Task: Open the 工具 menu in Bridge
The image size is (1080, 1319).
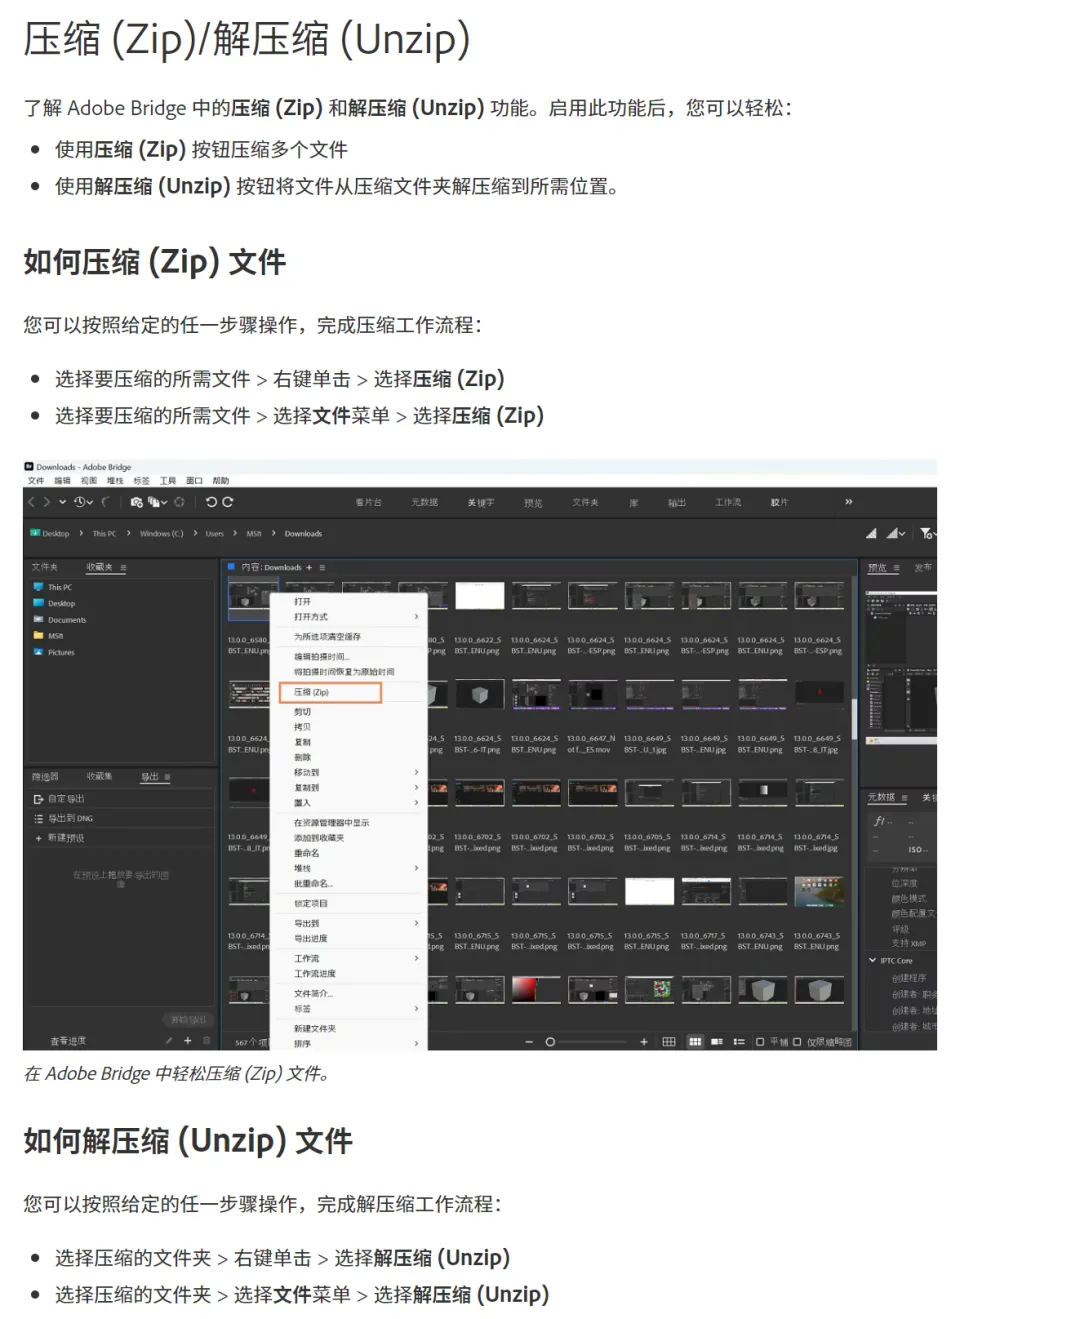Action: [168, 481]
